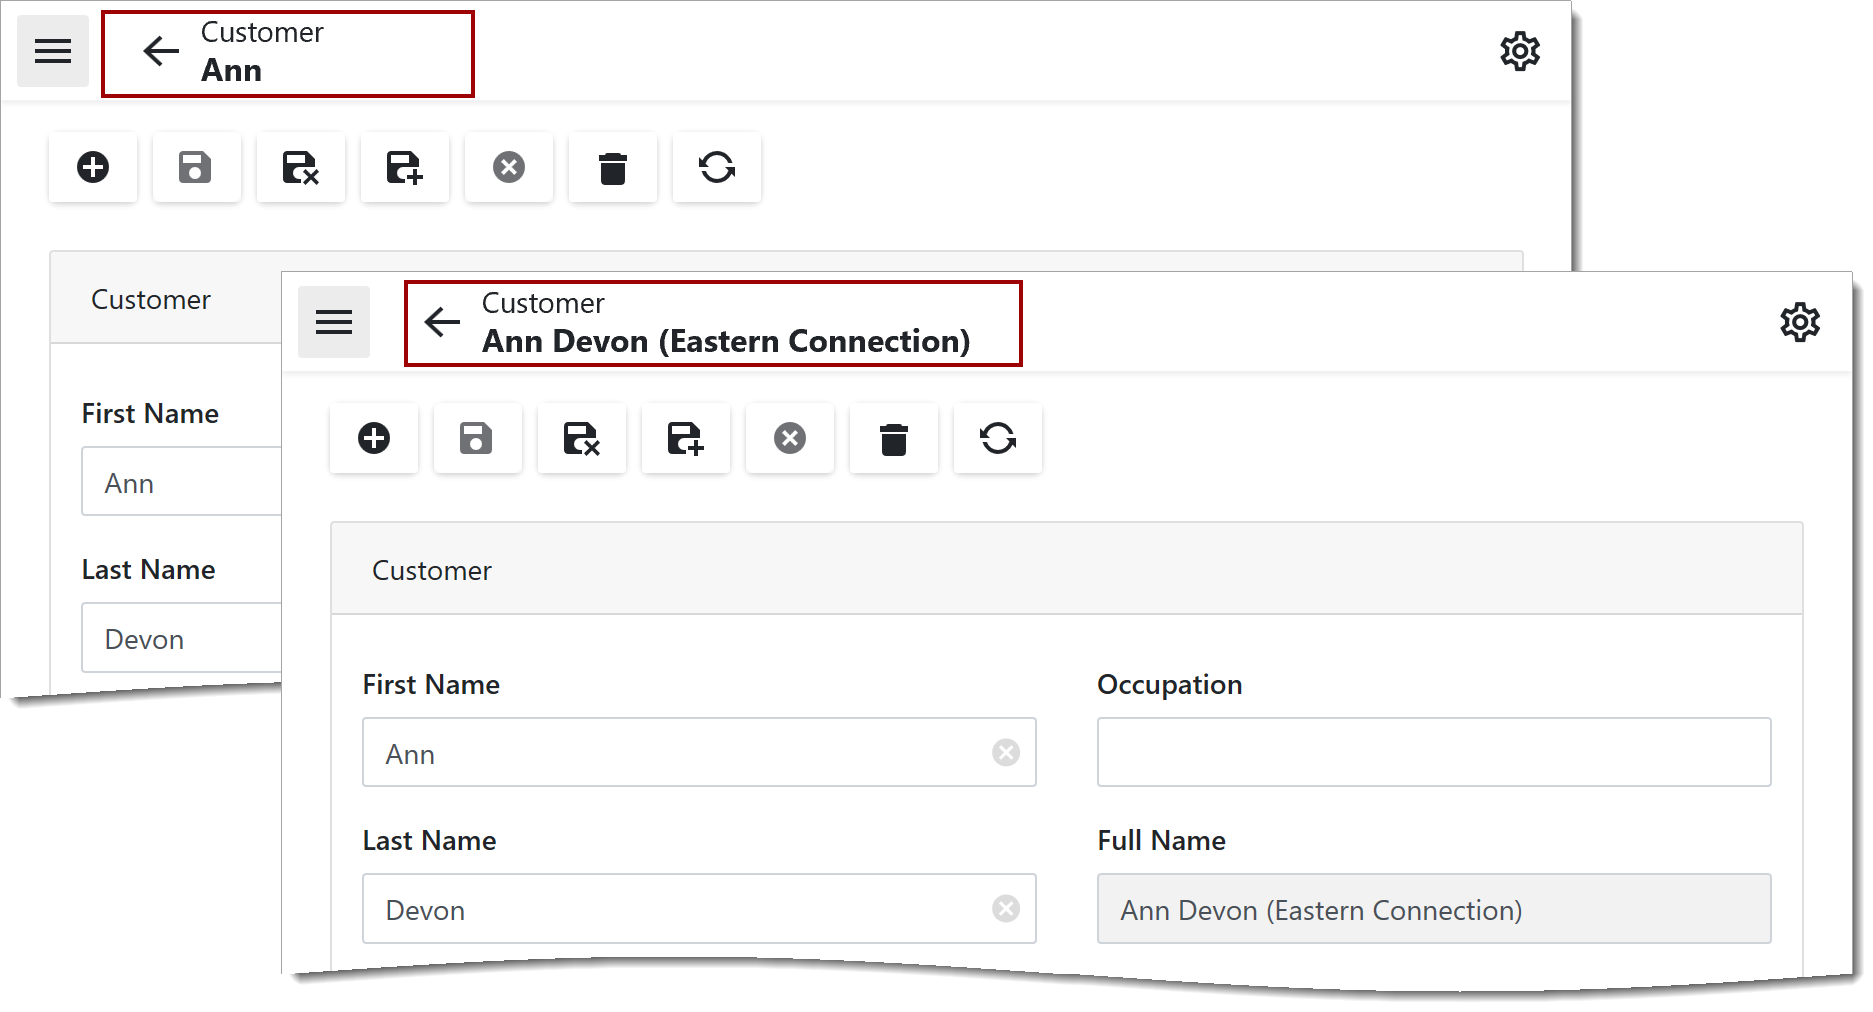The height and width of the screenshot is (1012, 1873).
Task: Click the back arrow next to Ann Devon (Eastern Connection)
Action: (x=442, y=322)
